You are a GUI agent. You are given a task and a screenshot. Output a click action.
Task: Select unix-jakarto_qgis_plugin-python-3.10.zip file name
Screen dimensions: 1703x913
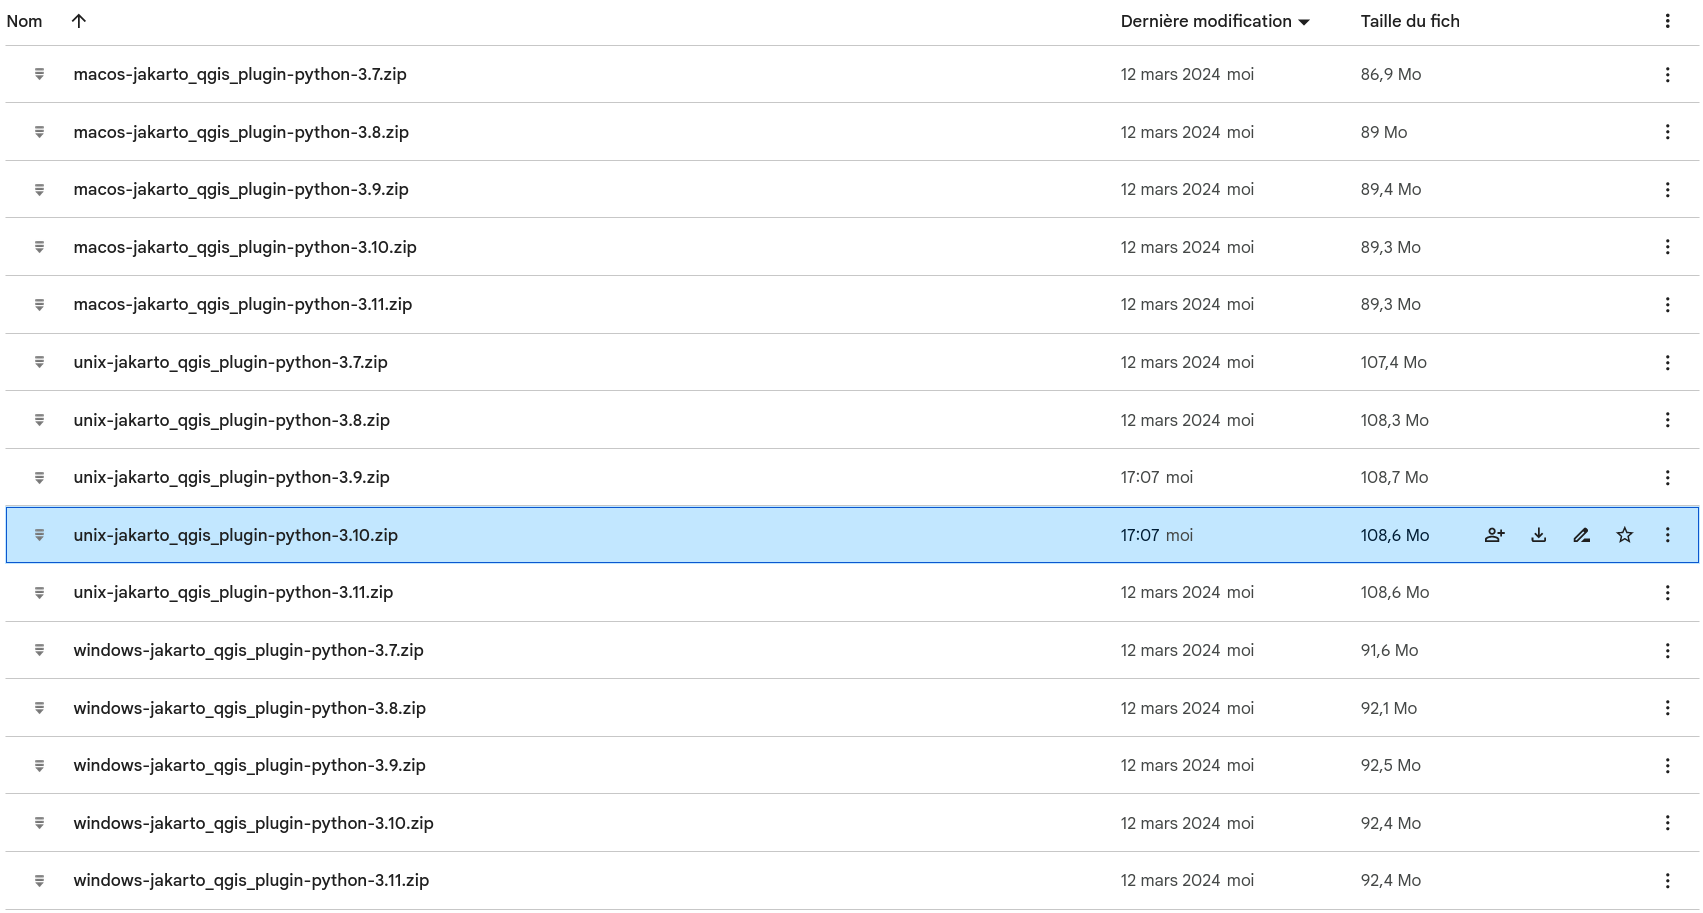(236, 535)
